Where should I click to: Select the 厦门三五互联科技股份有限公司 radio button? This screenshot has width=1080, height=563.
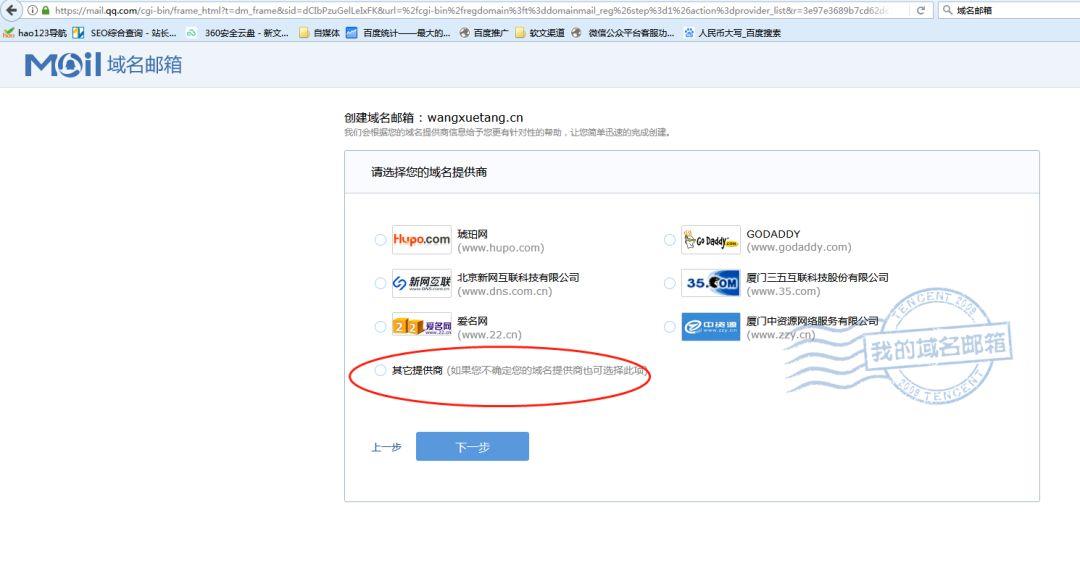(x=669, y=283)
